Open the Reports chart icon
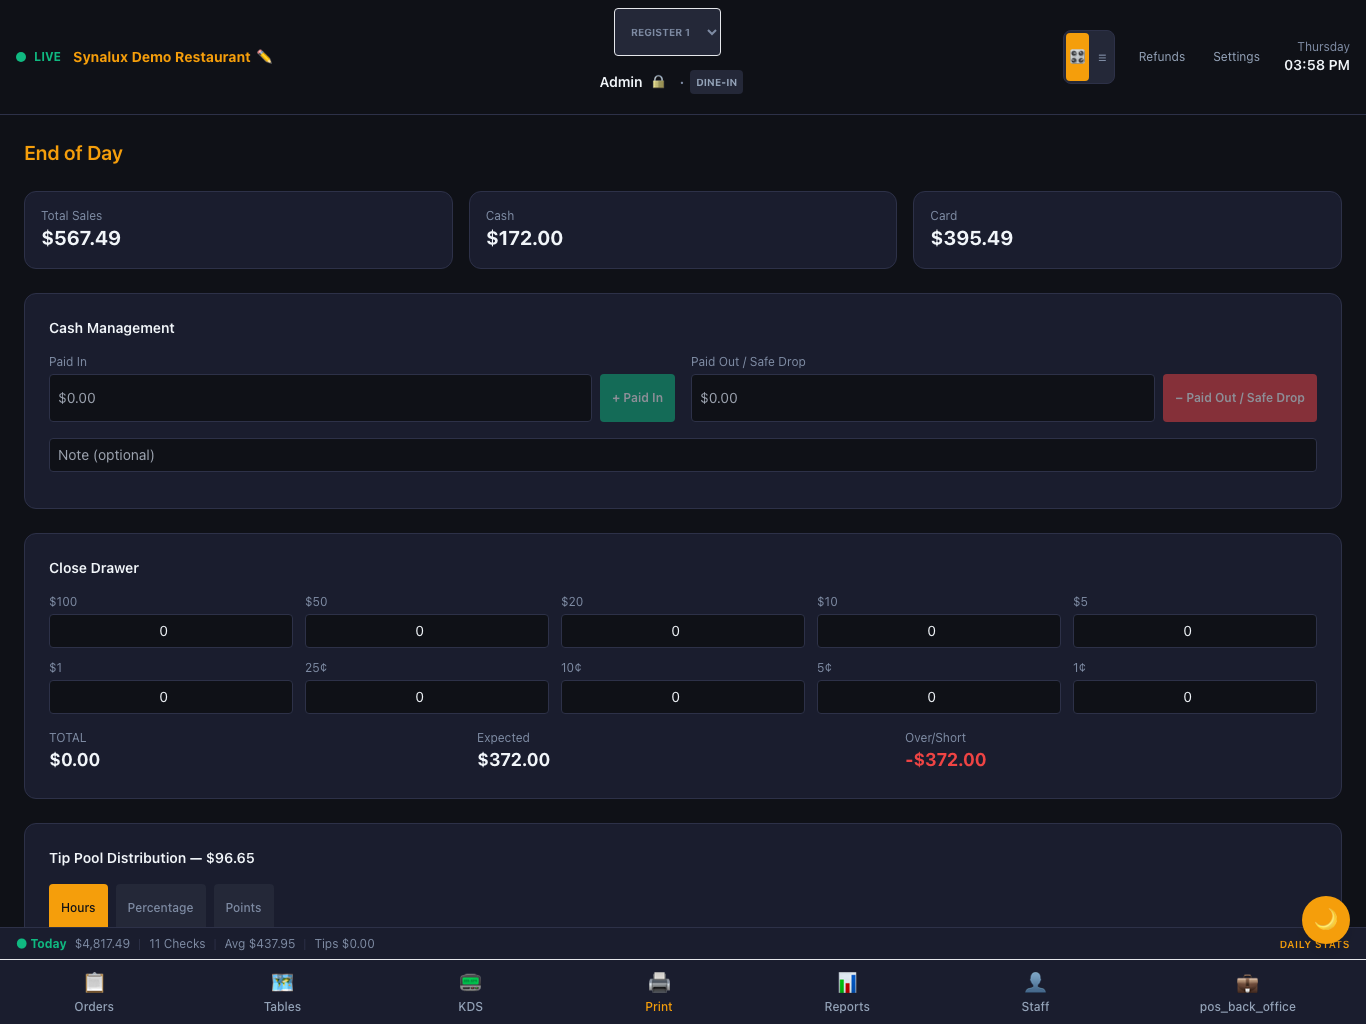The width and height of the screenshot is (1366, 1024). [847, 982]
